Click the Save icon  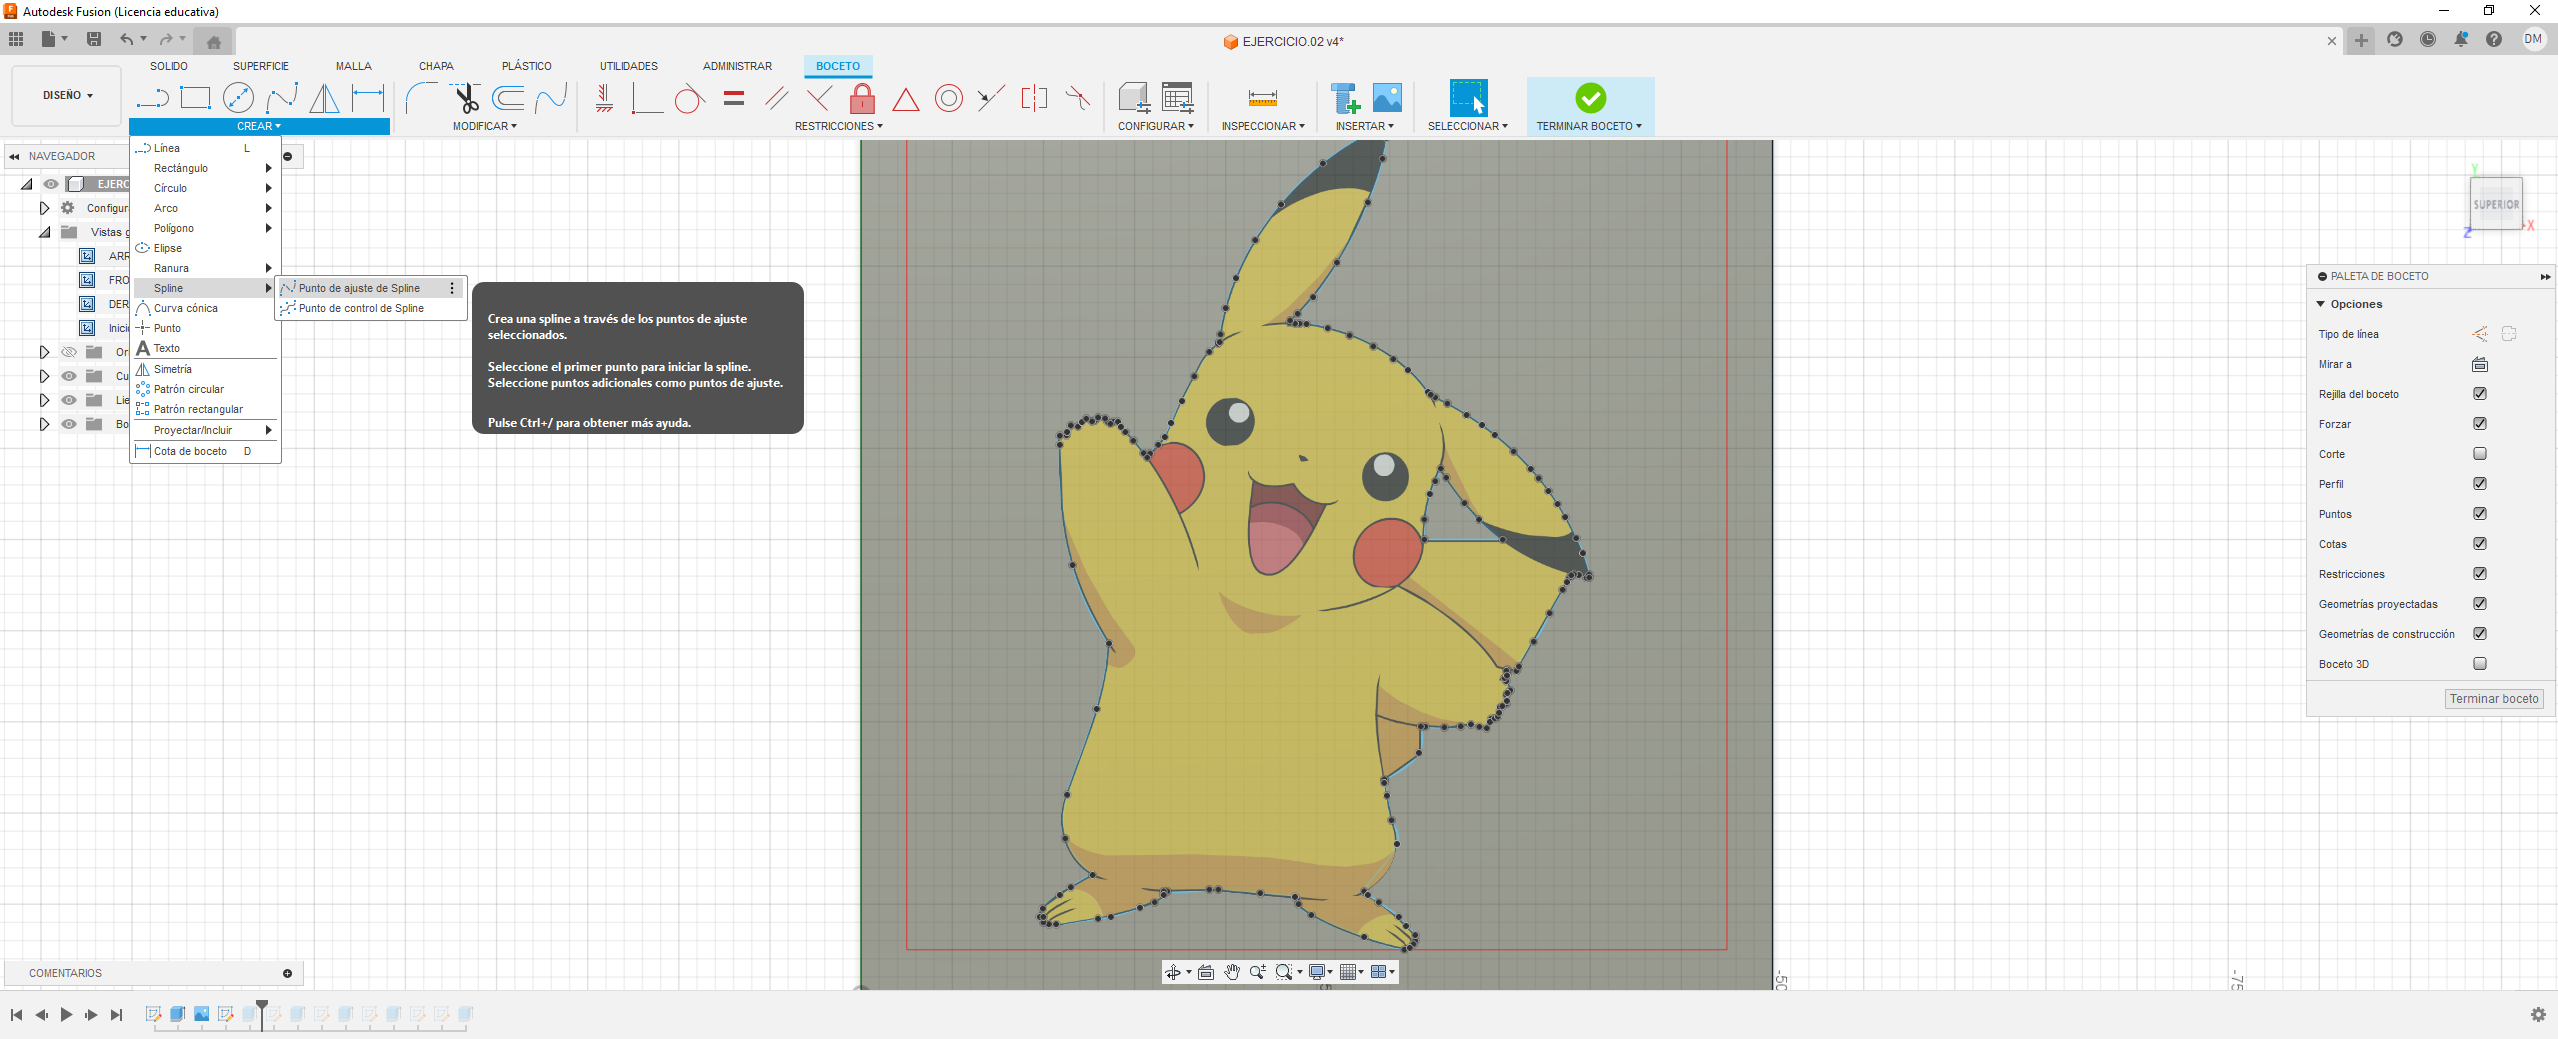(94, 39)
